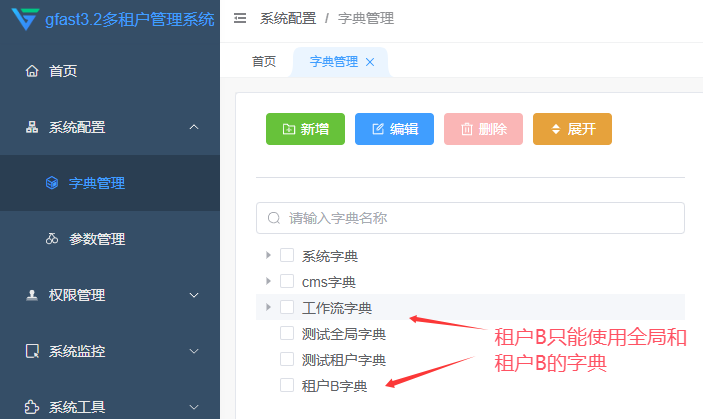Click the 权限管理 user icon
The image size is (703, 419).
coord(32,295)
